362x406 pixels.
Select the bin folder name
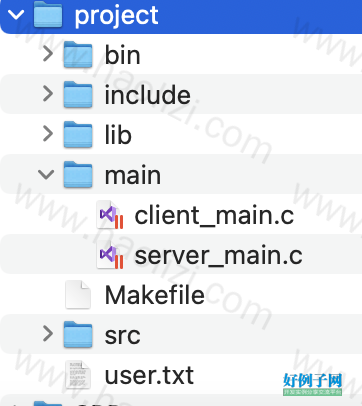coord(122,55)
